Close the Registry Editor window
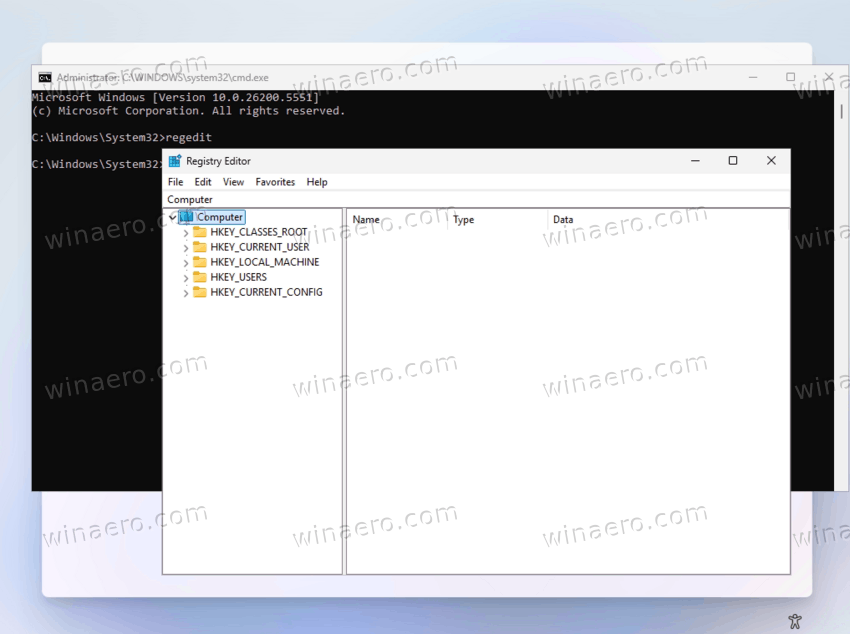 click(771, 161)
